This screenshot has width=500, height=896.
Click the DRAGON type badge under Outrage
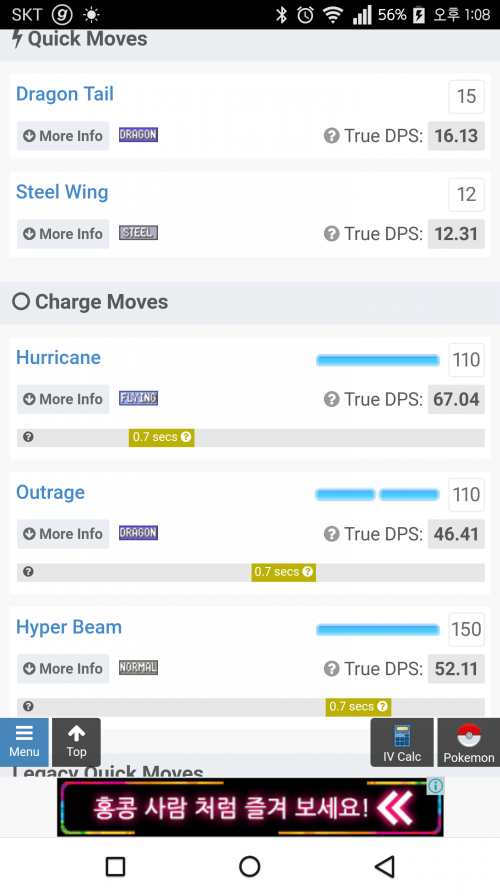138,533
